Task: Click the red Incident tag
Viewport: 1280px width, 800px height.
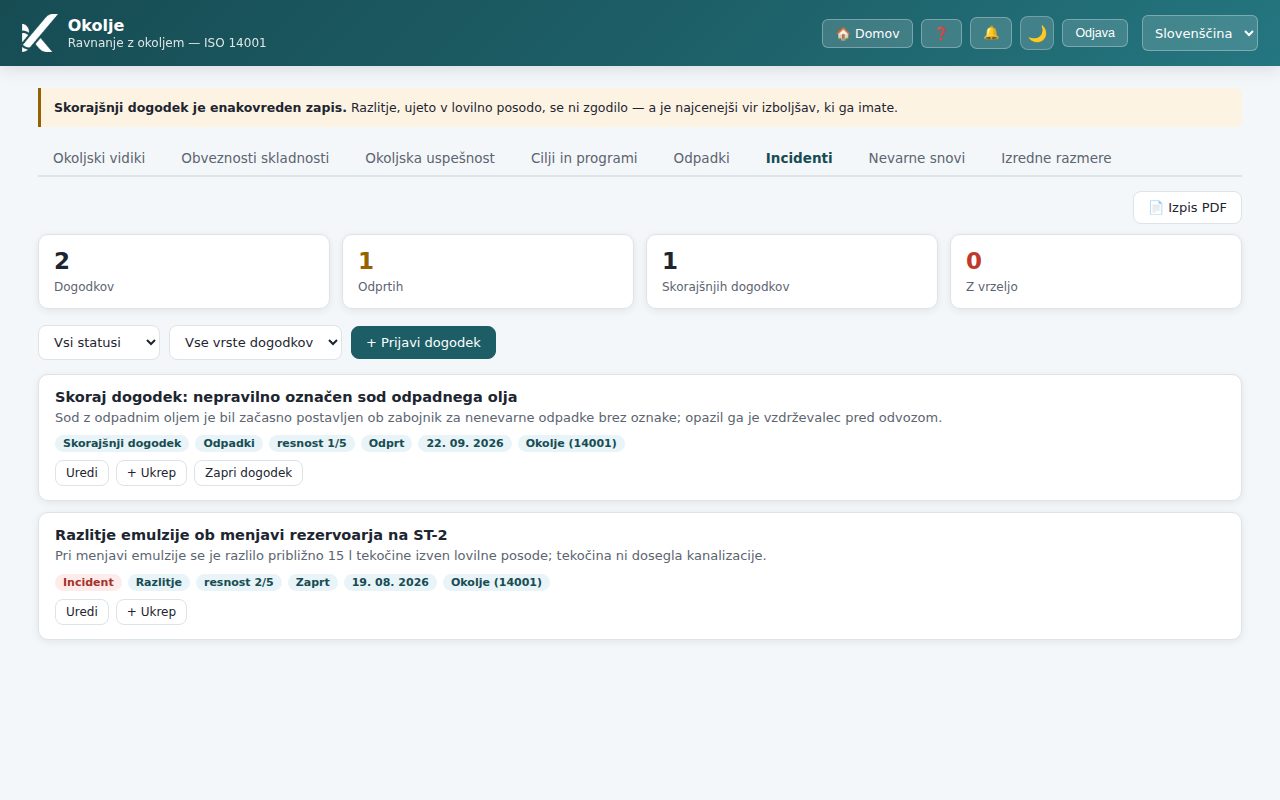Action: click(x=88, y=582)
